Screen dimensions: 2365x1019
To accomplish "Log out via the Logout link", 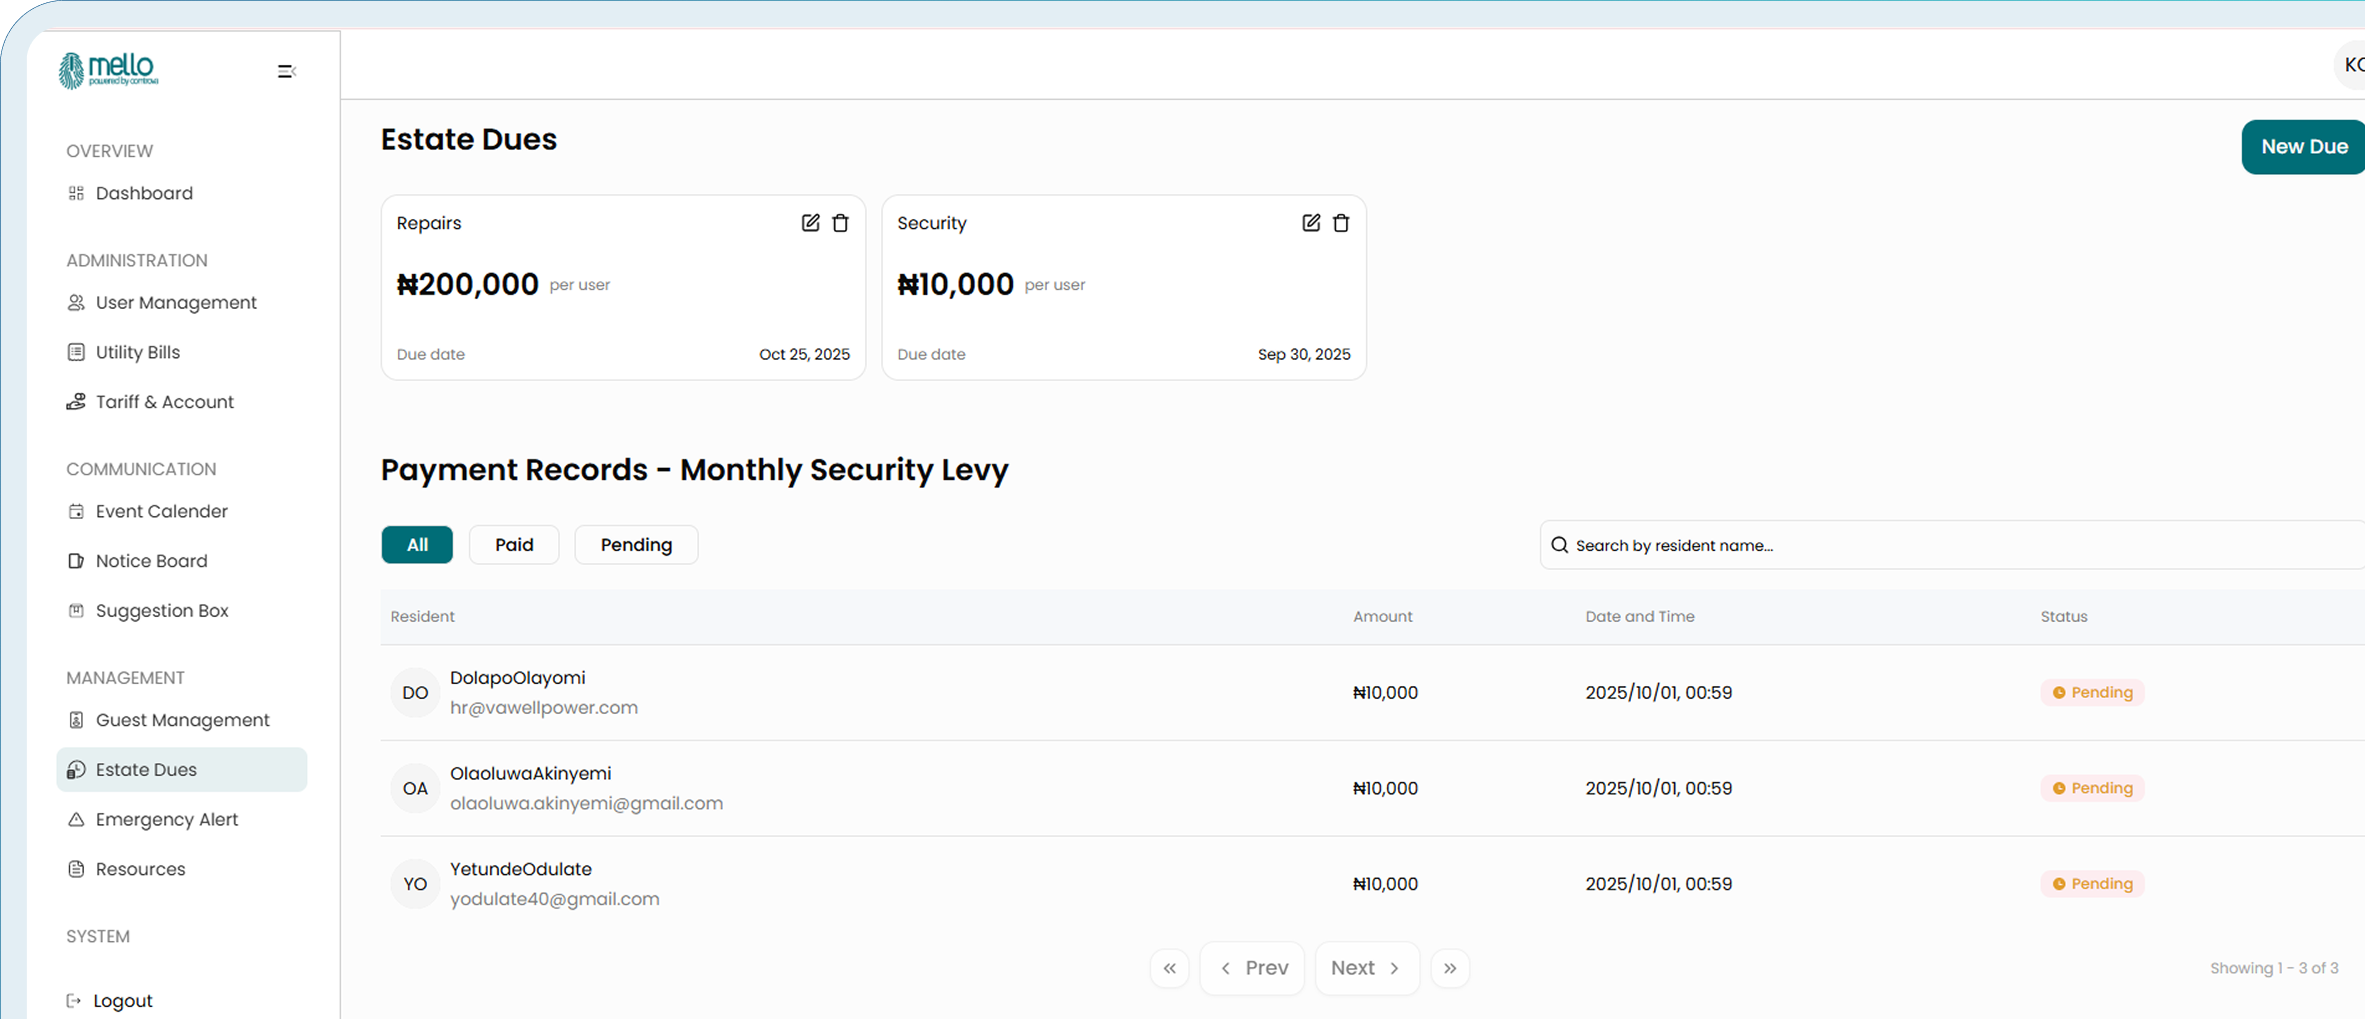I will tap(122, 1000).
